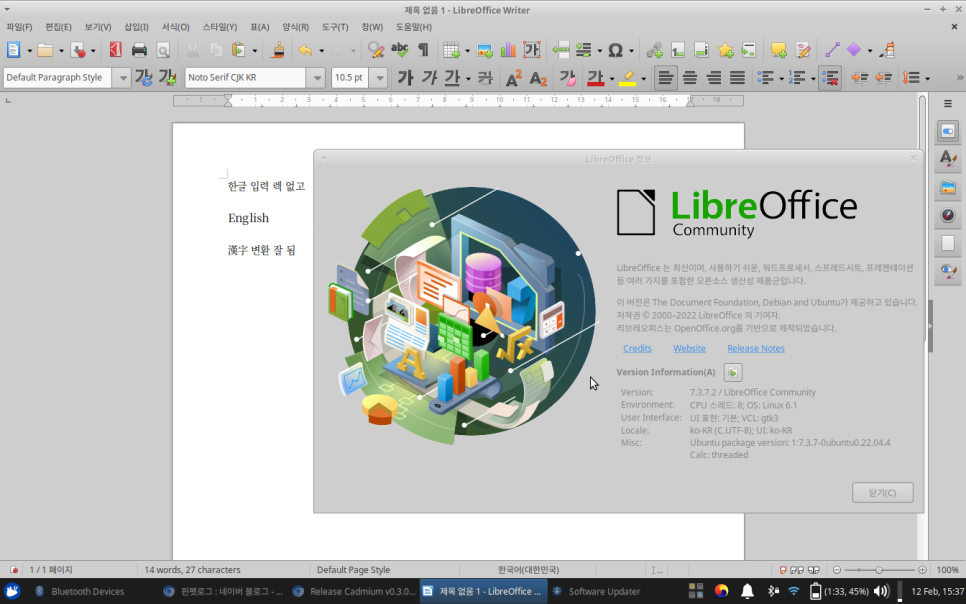966x604 pixels.
Task: Open the 편집(E) menu
Action: [58, 27]
